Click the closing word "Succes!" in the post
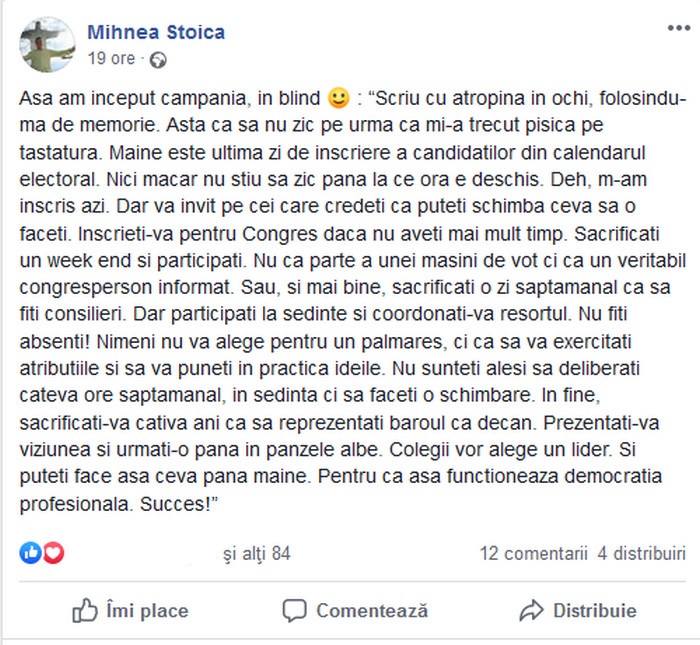The image size is (700, 645). coord(179,504)
